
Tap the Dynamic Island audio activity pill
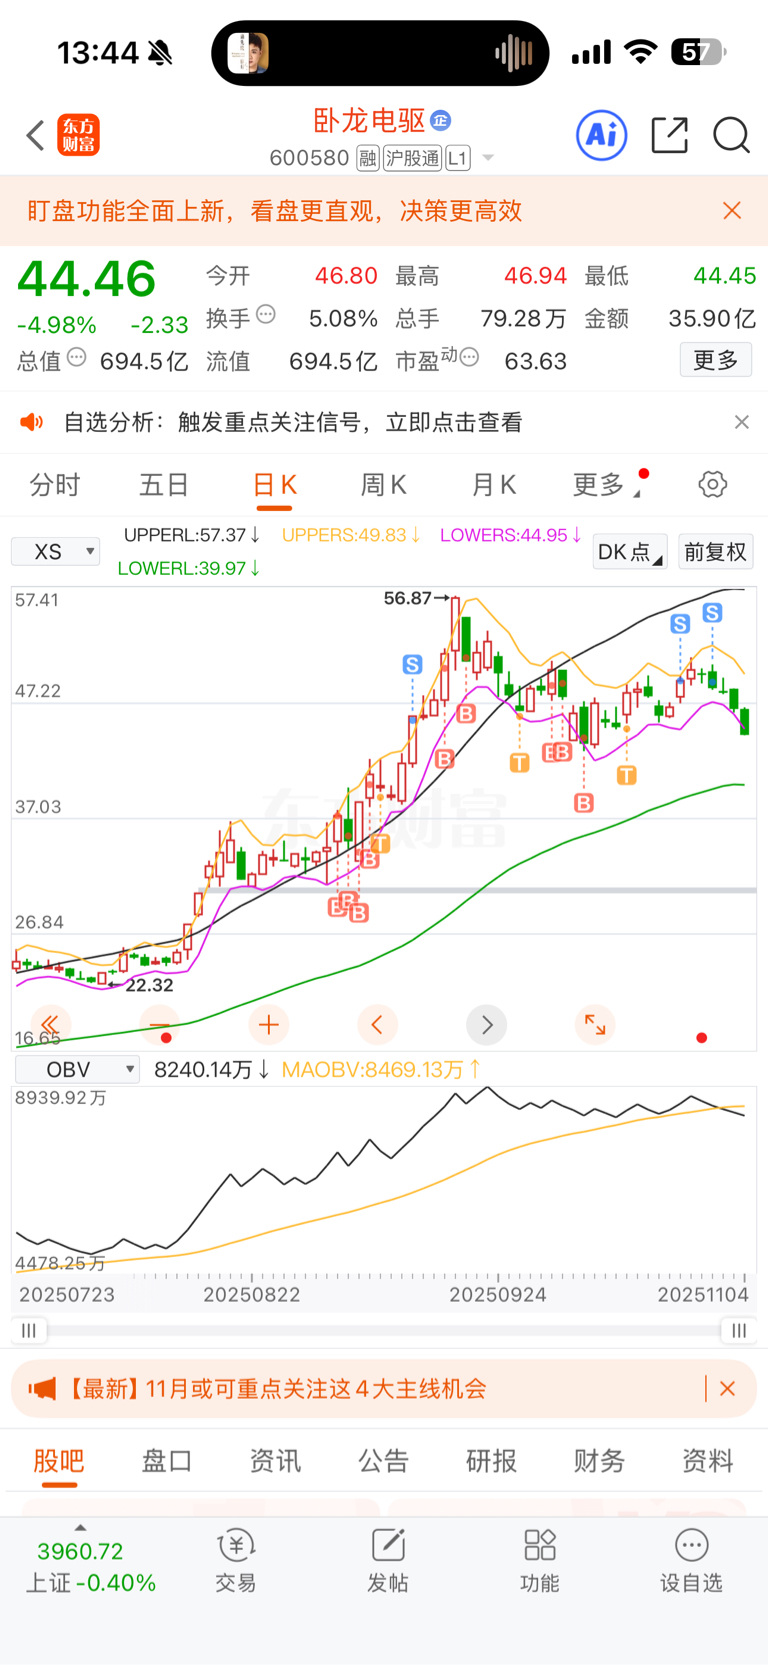[x=380, y=53]
